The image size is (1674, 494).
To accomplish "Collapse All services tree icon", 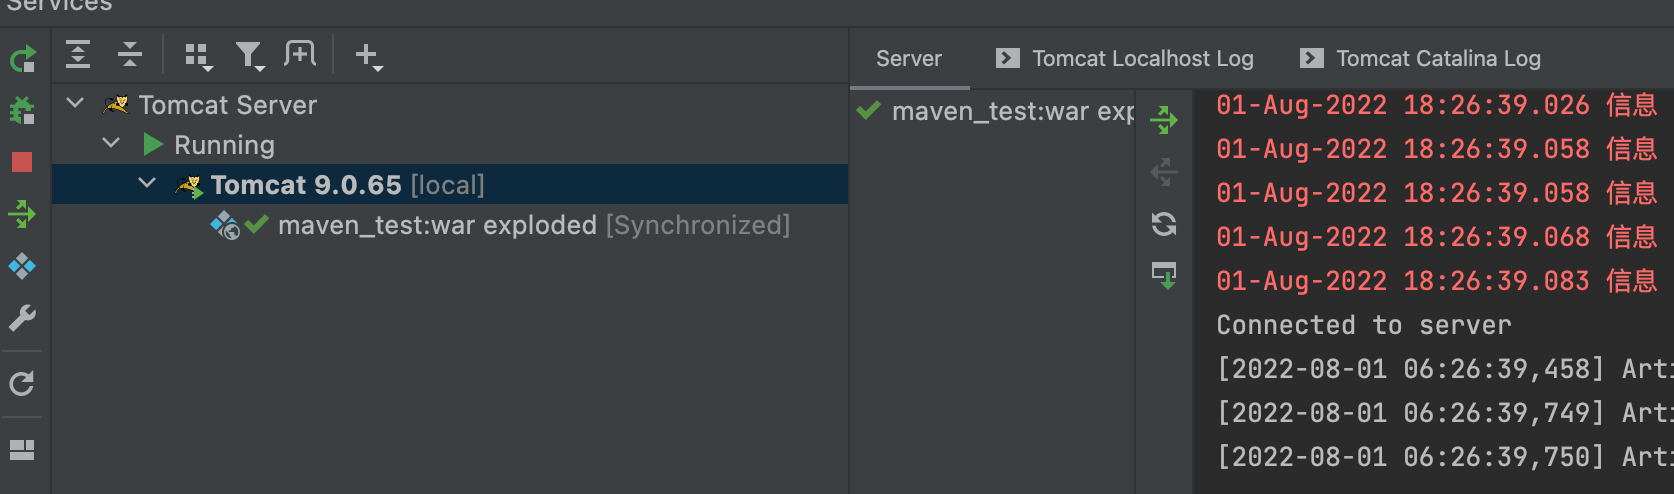I will (130, 54).
